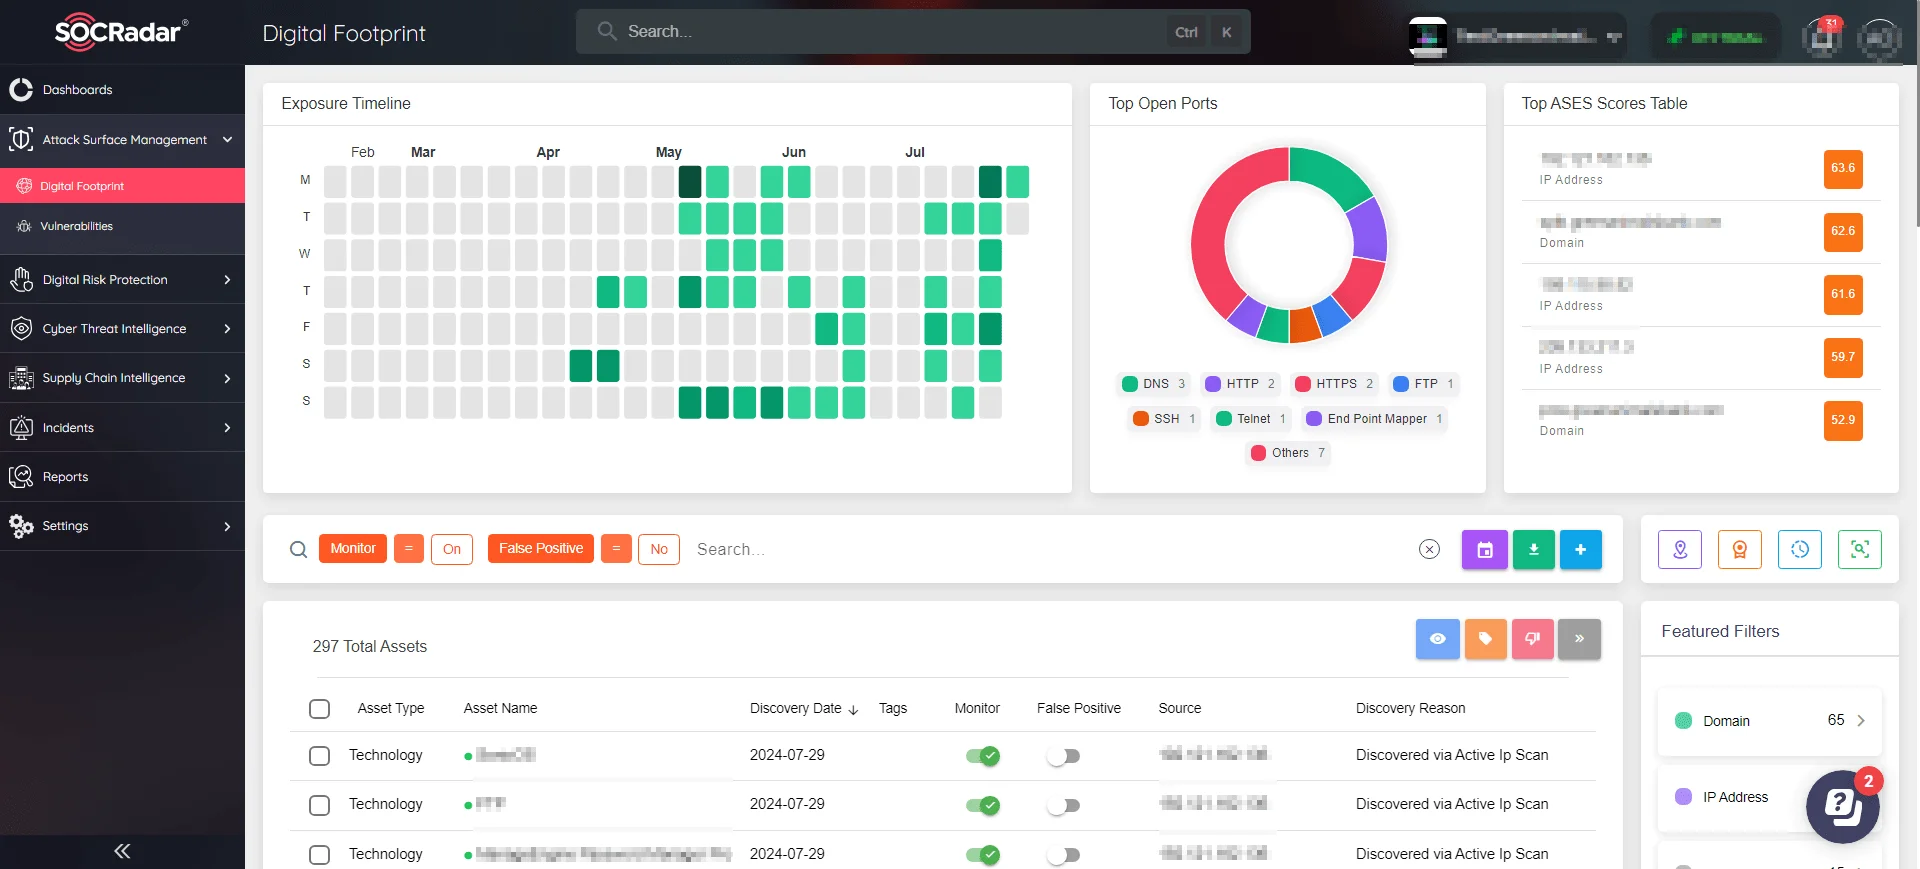
Task: Click the Ctrl K shortcut hint
Action: (x=1205, y=32)
